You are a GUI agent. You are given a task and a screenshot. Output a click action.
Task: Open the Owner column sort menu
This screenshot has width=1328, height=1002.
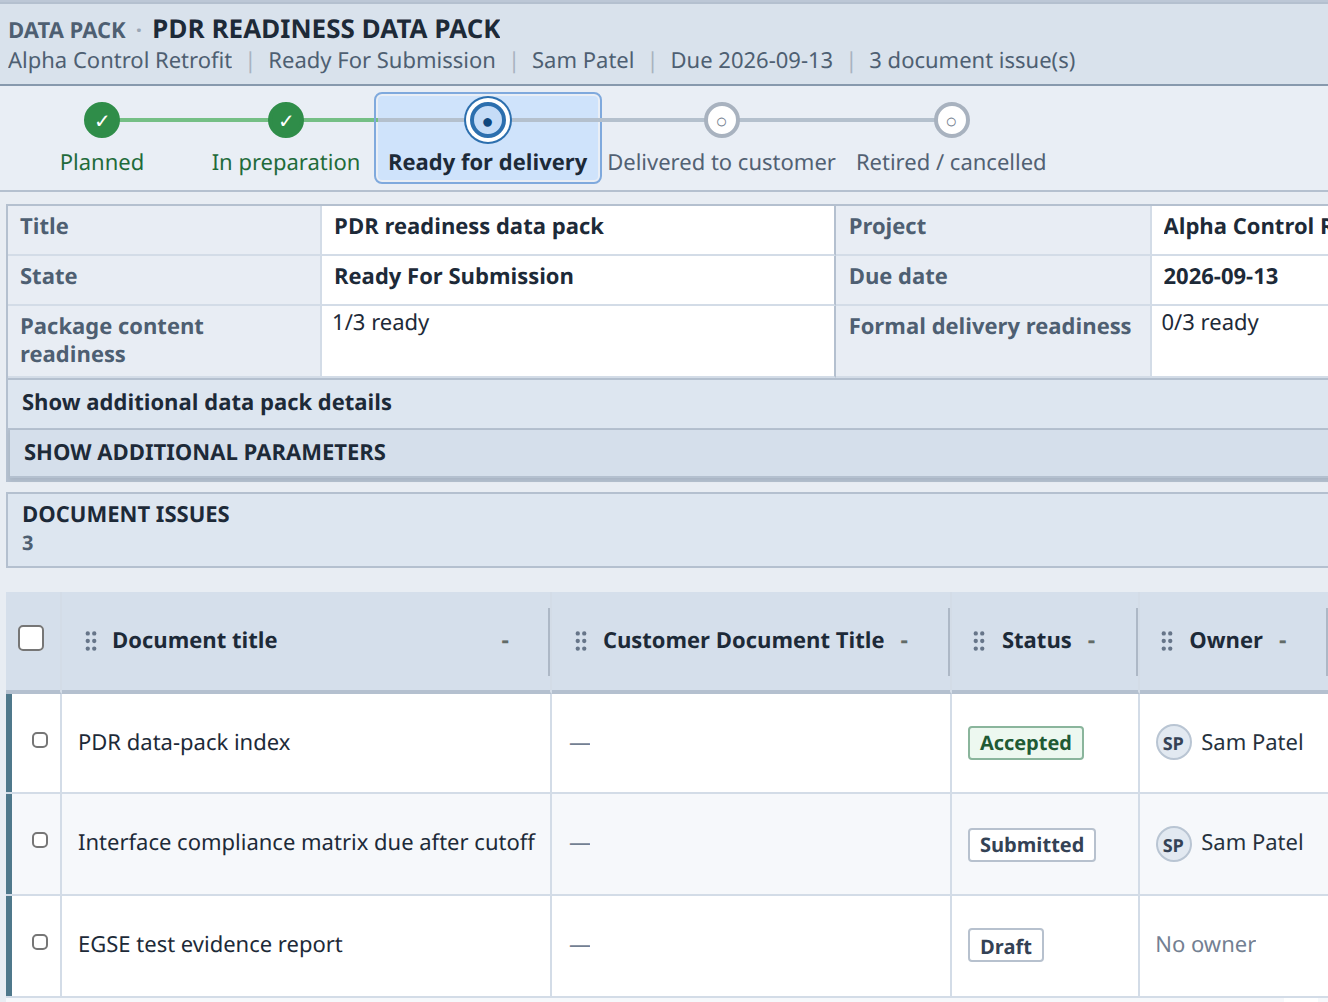(1282, 641)
